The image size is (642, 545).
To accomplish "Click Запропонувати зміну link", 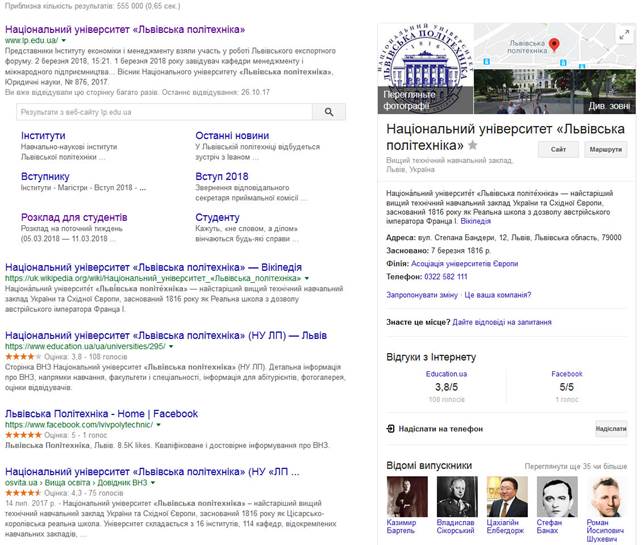I will (x=422, y=295).
